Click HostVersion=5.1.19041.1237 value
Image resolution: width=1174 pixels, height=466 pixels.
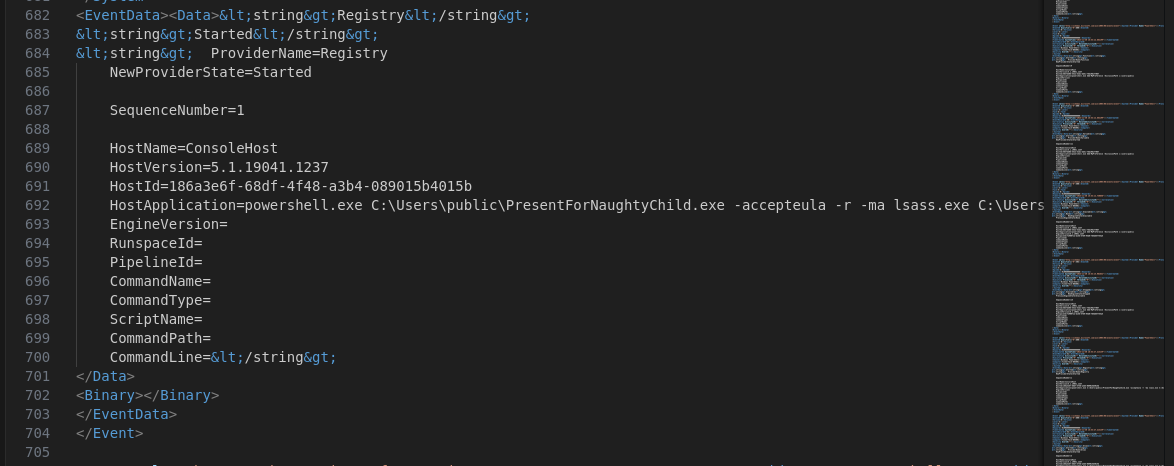(219, 167)
